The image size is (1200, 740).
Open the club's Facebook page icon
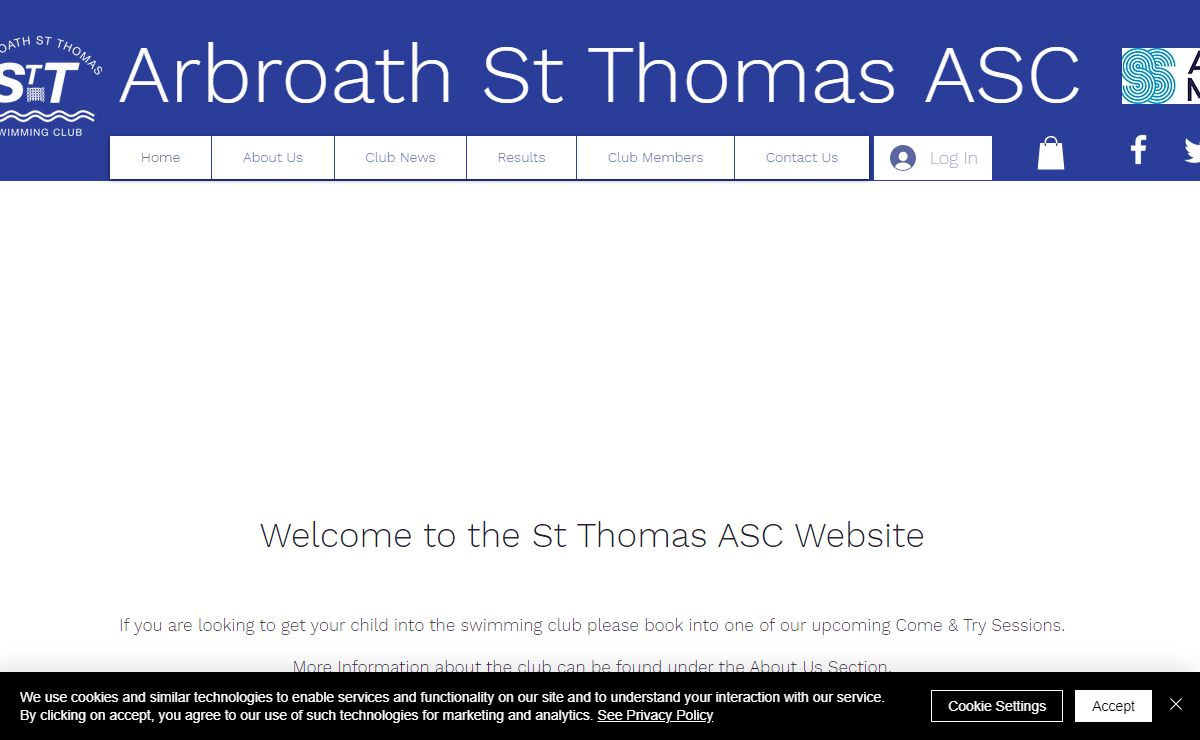click(x=1138, y=150)
